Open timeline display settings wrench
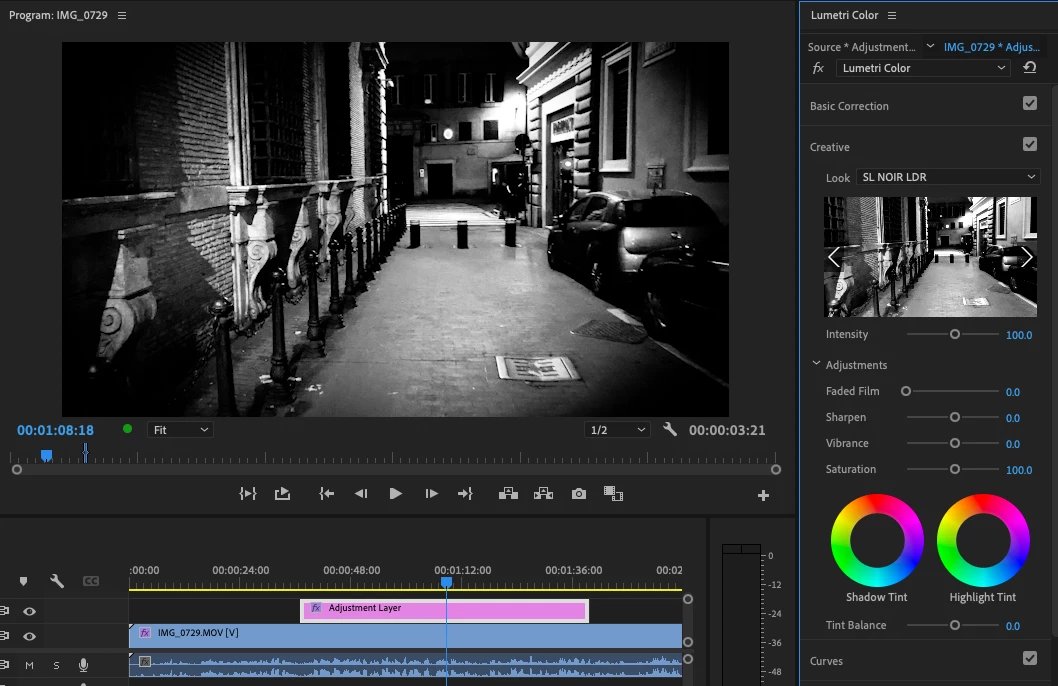 (57, 581)
